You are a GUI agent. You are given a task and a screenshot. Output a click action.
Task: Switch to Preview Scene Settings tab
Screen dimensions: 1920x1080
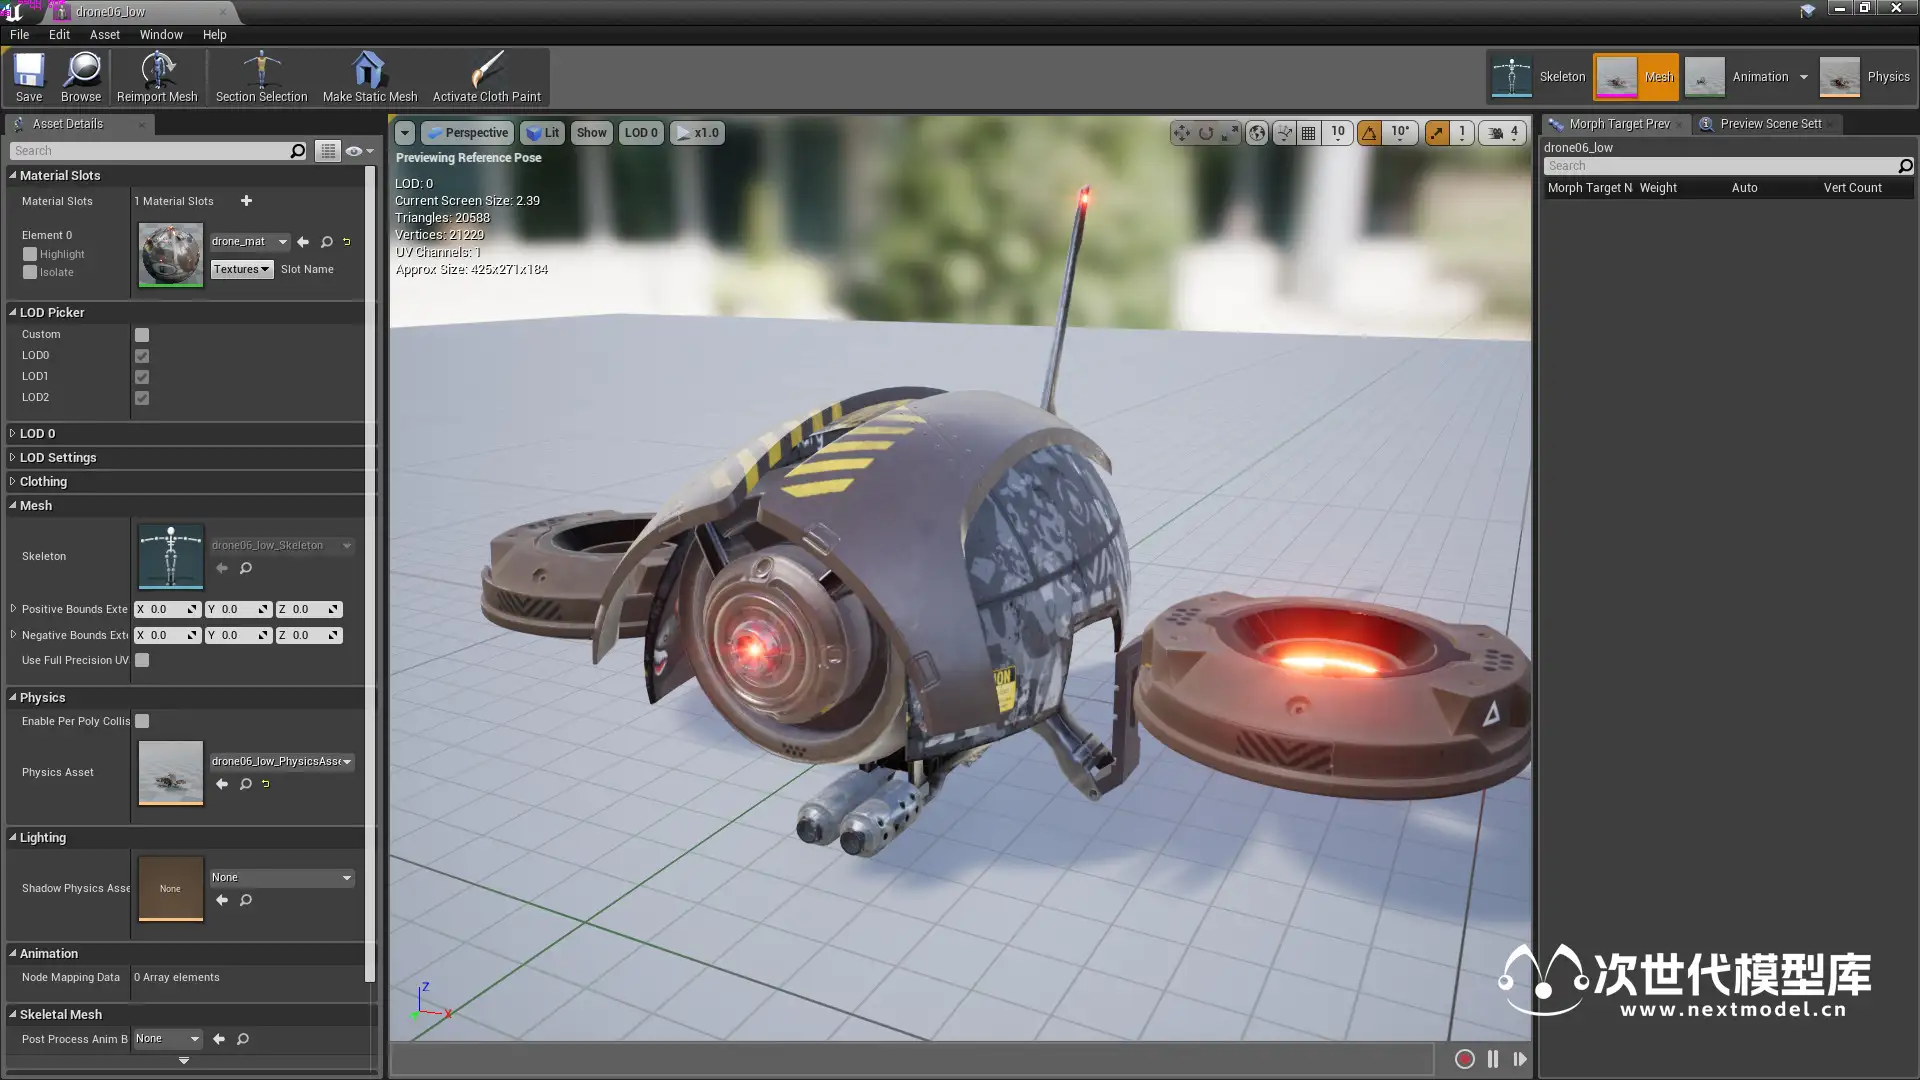point(1769,124)
